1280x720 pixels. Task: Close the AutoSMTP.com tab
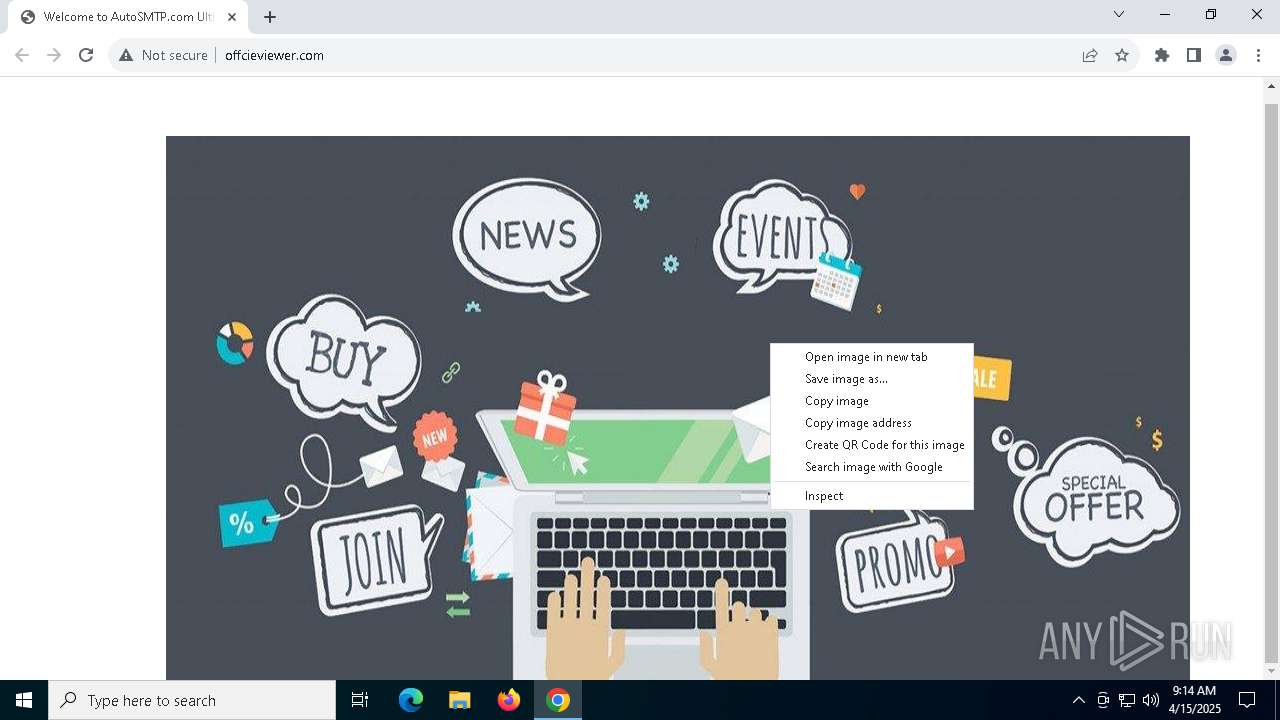pyautogui.click(x=232, y=17)
